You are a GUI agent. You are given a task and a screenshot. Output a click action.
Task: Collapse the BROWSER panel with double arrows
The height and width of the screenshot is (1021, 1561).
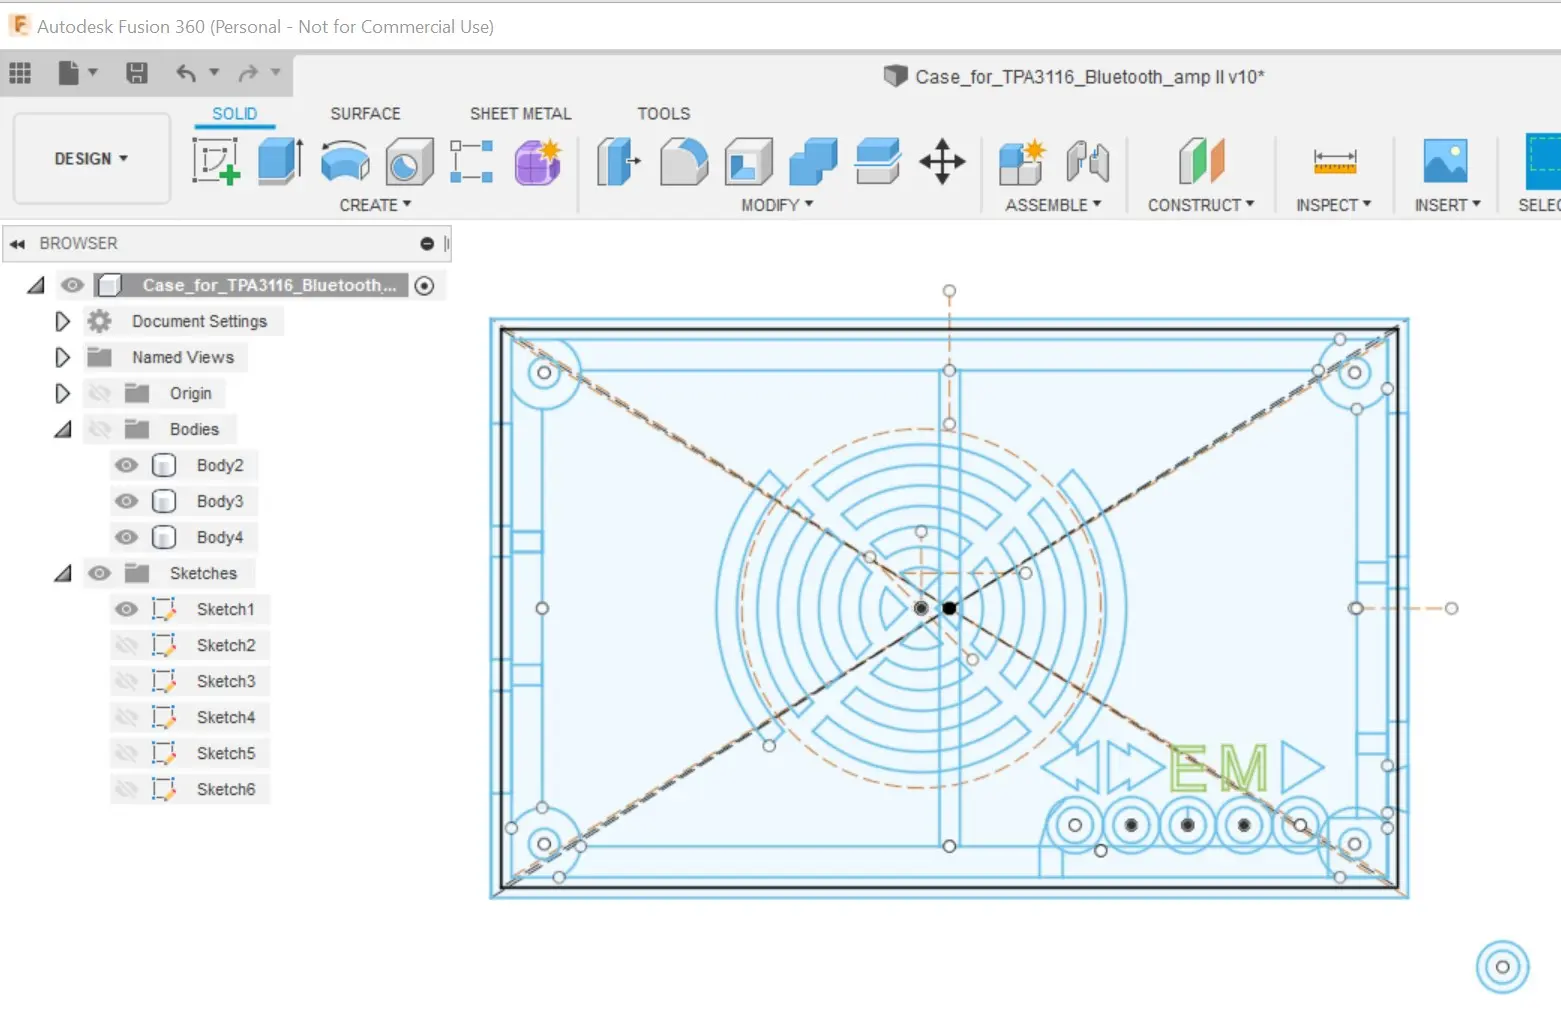[x=17, y=244]
